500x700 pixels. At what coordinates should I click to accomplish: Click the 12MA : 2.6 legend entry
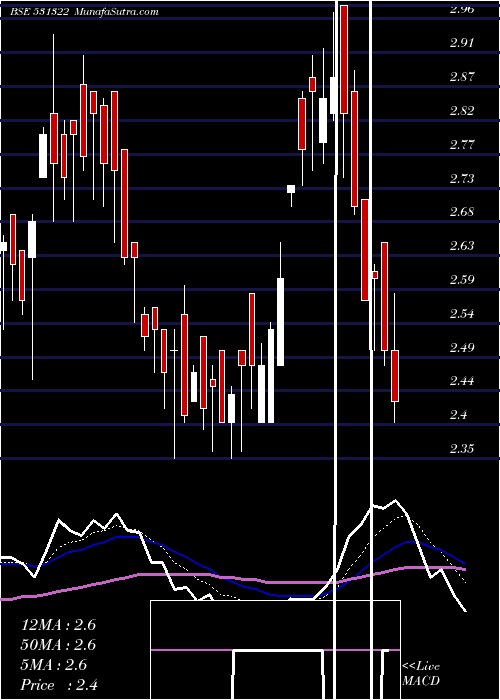tap(58, 625)
